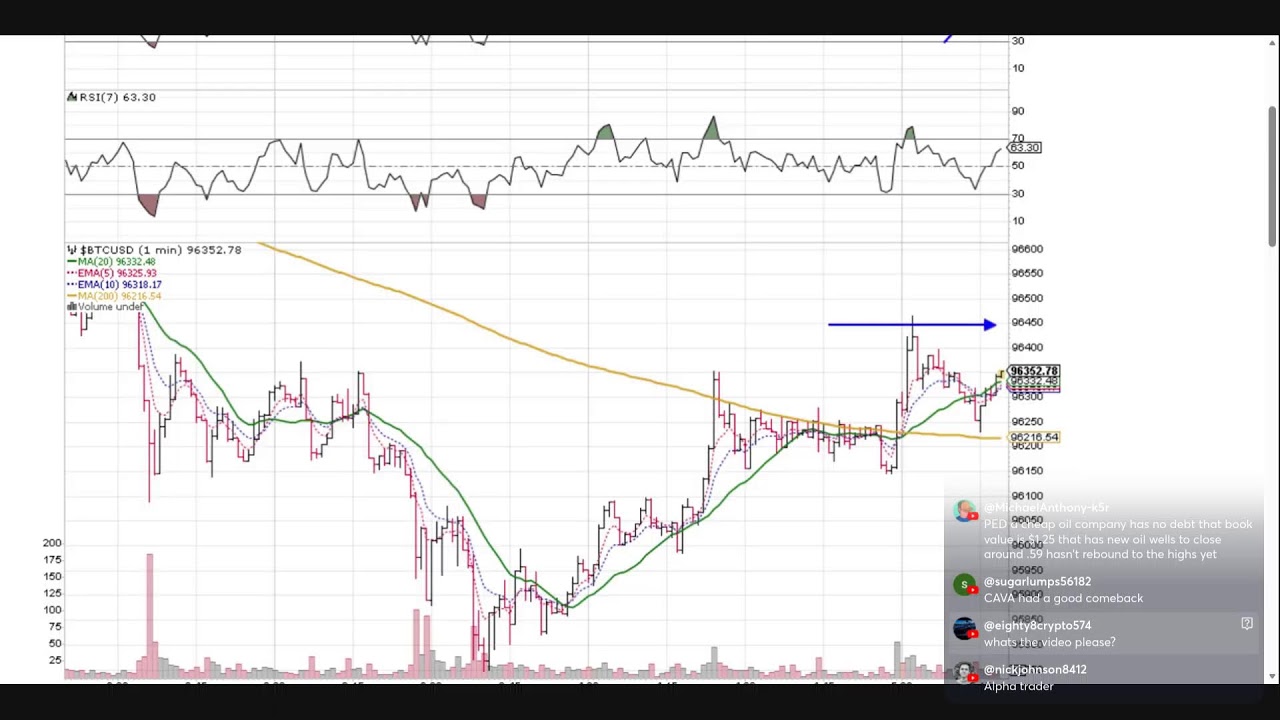Image resolution: width=1280 pixels, height=720 pixels.
Task: Click the 200 volume axis label
Action: click(52, 543)
